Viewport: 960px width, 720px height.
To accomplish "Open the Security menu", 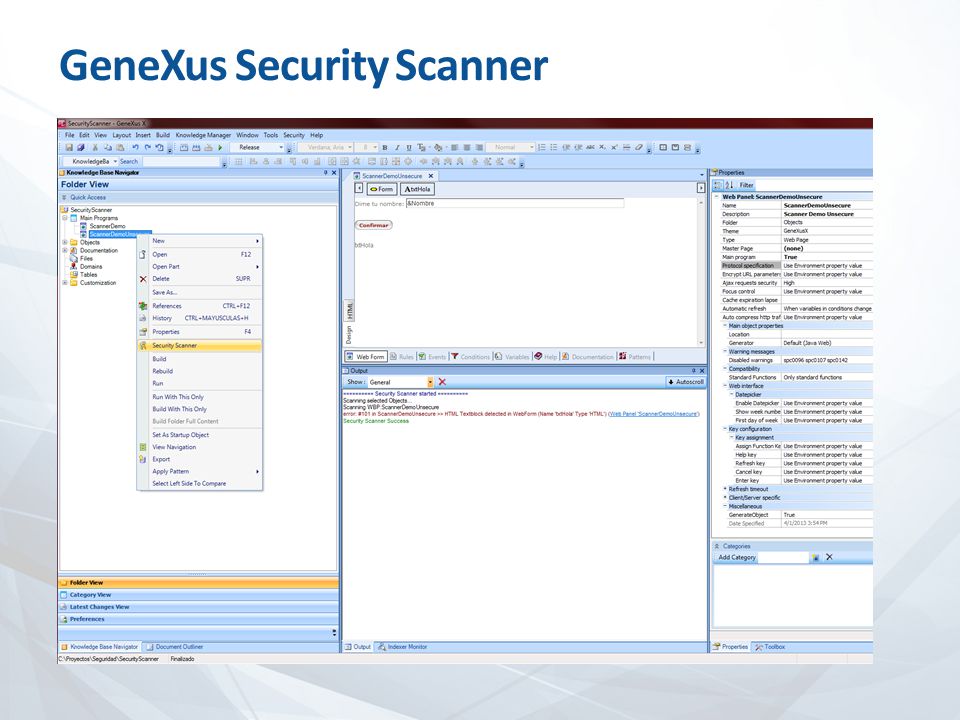I will 294,135.
